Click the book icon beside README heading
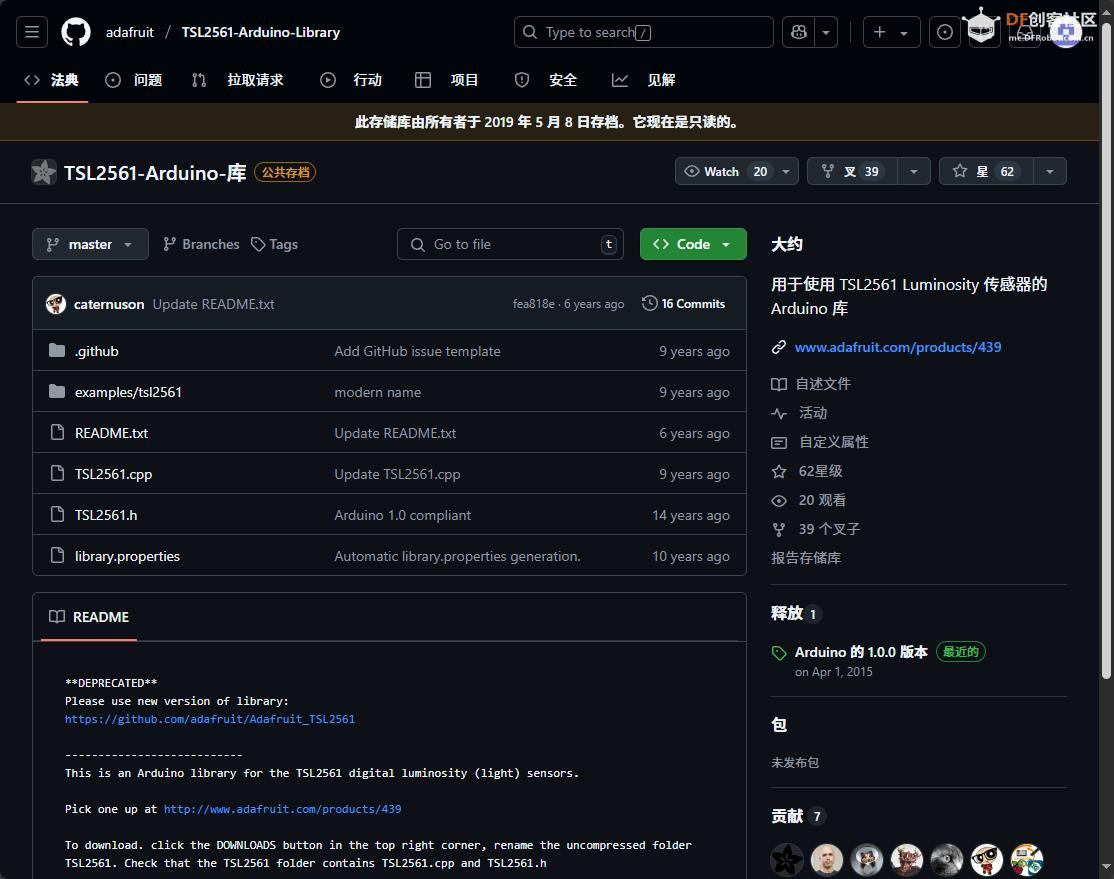The width and height of the screenshot is (1114, 879). (x=57, y=616)
